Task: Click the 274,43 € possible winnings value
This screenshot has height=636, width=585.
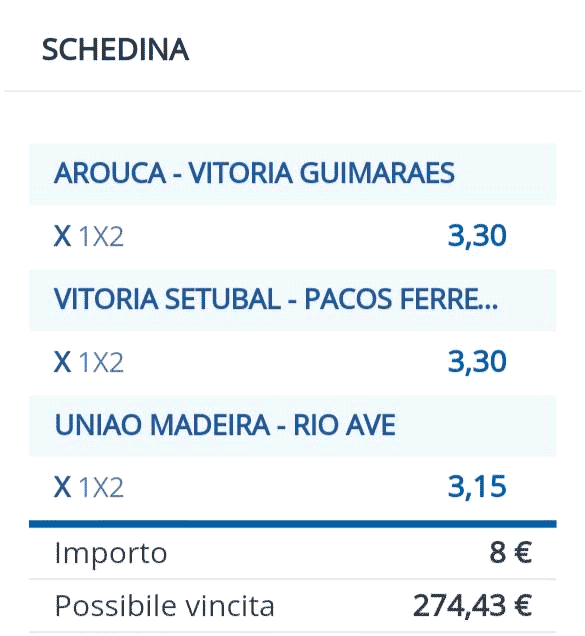Action: click(472, 606)
